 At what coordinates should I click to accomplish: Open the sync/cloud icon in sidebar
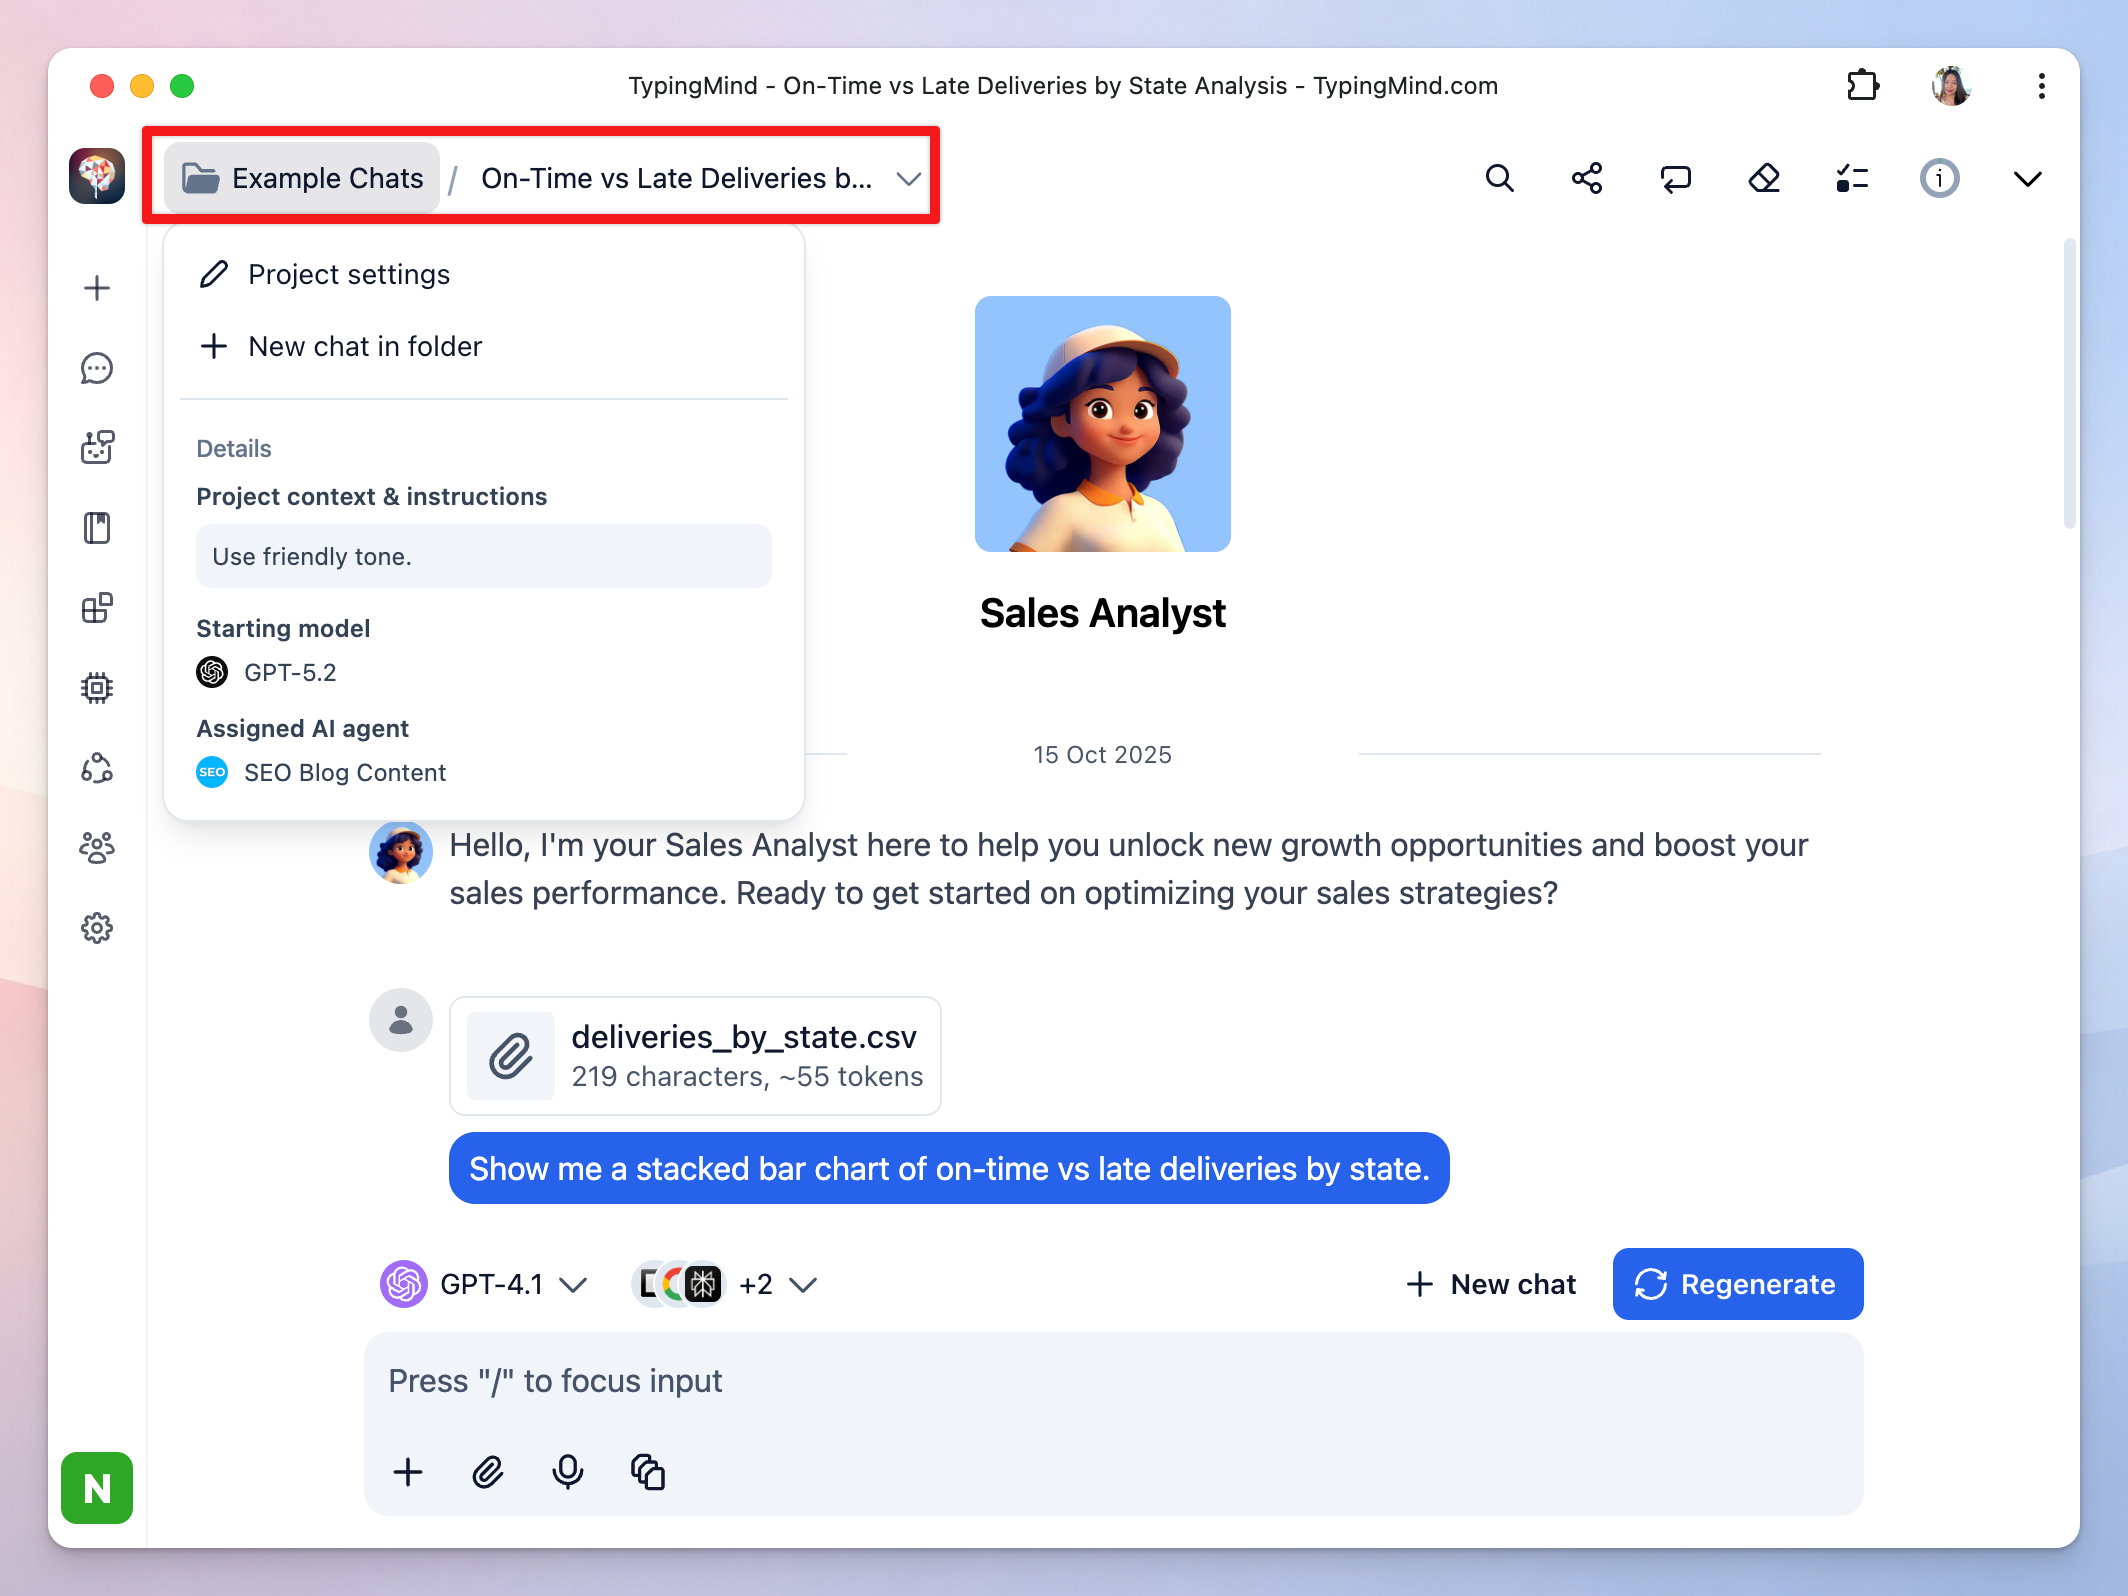pyautogui.click(x=97, y=768)
